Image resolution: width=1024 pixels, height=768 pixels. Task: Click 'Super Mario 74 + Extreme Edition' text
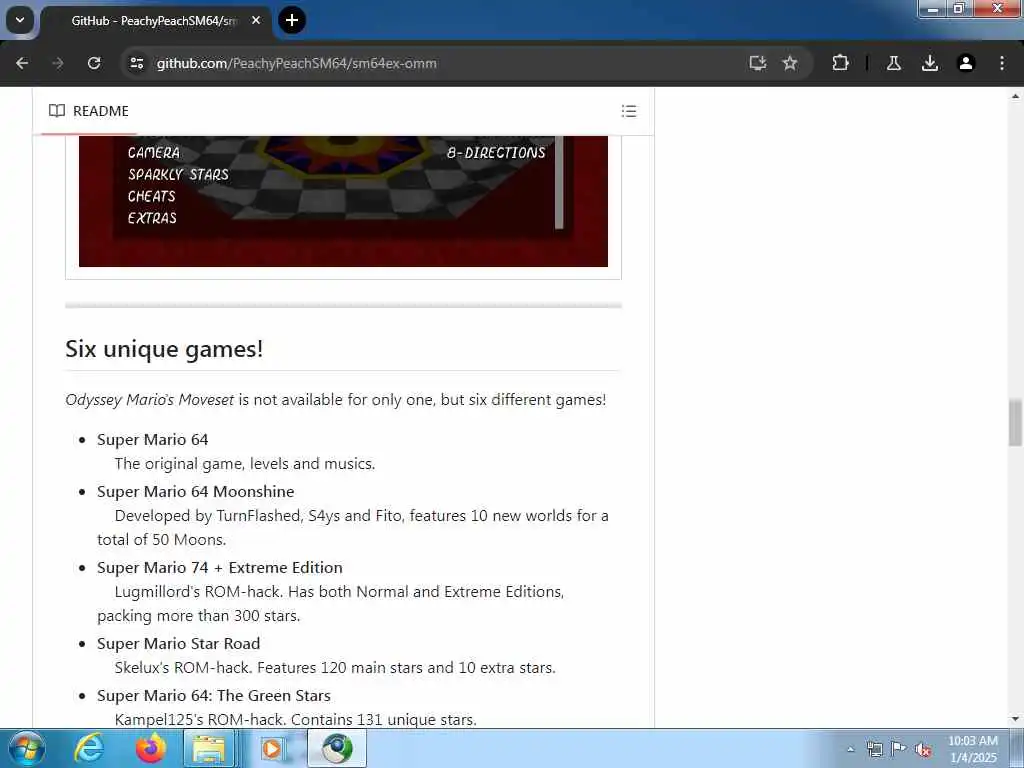tap(220, 568)
